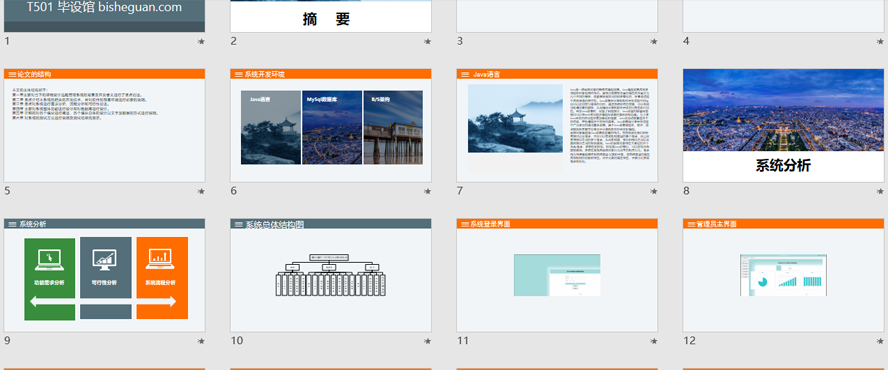Select the 系统分析 section slide with city photo
Viewport: 888px width, 370px height.
click(784, 125)
